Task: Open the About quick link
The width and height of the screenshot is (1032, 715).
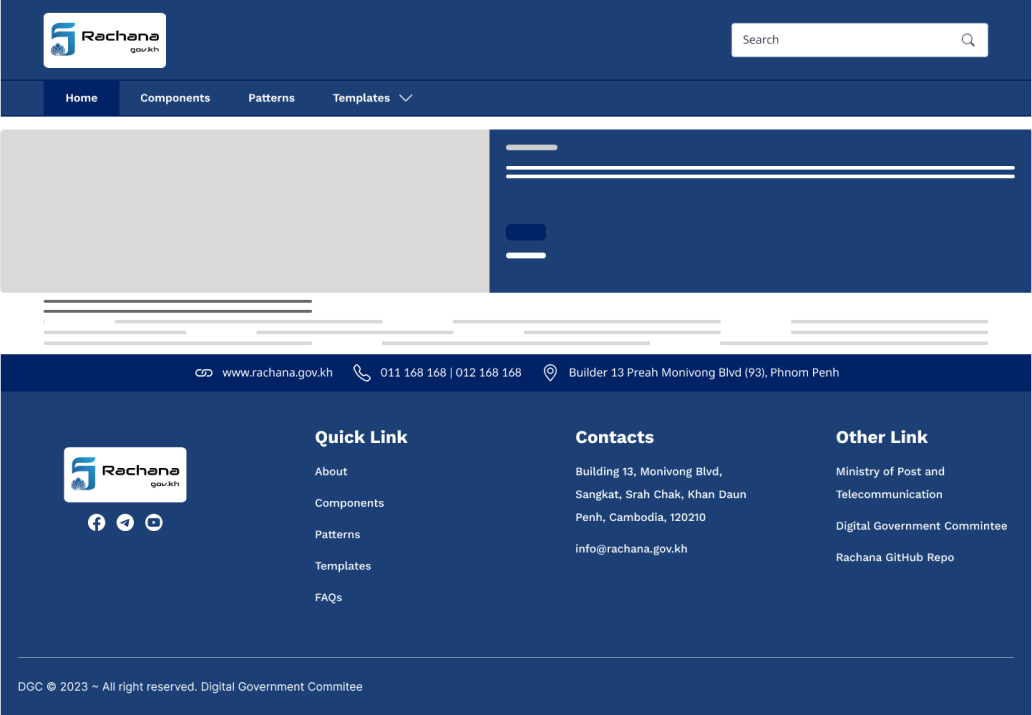Action: point(331,472)
